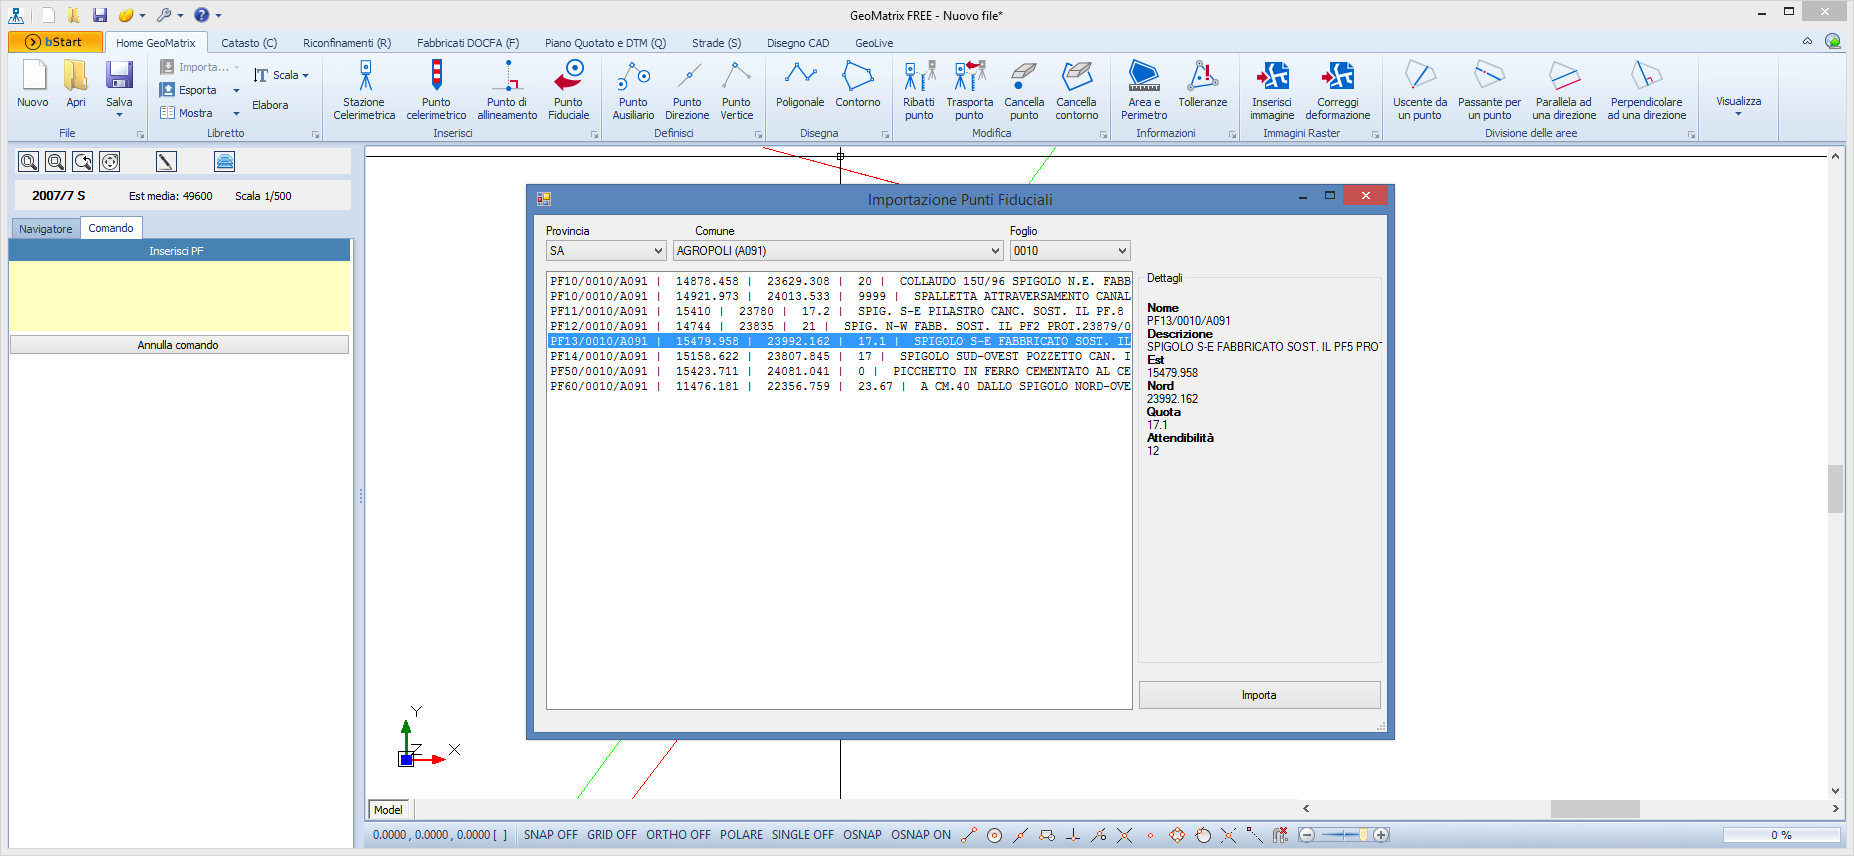Toggle SINGLE OFF in status bar
The height and width of the screenshot is (856, 1854).
tap(802, 835)
